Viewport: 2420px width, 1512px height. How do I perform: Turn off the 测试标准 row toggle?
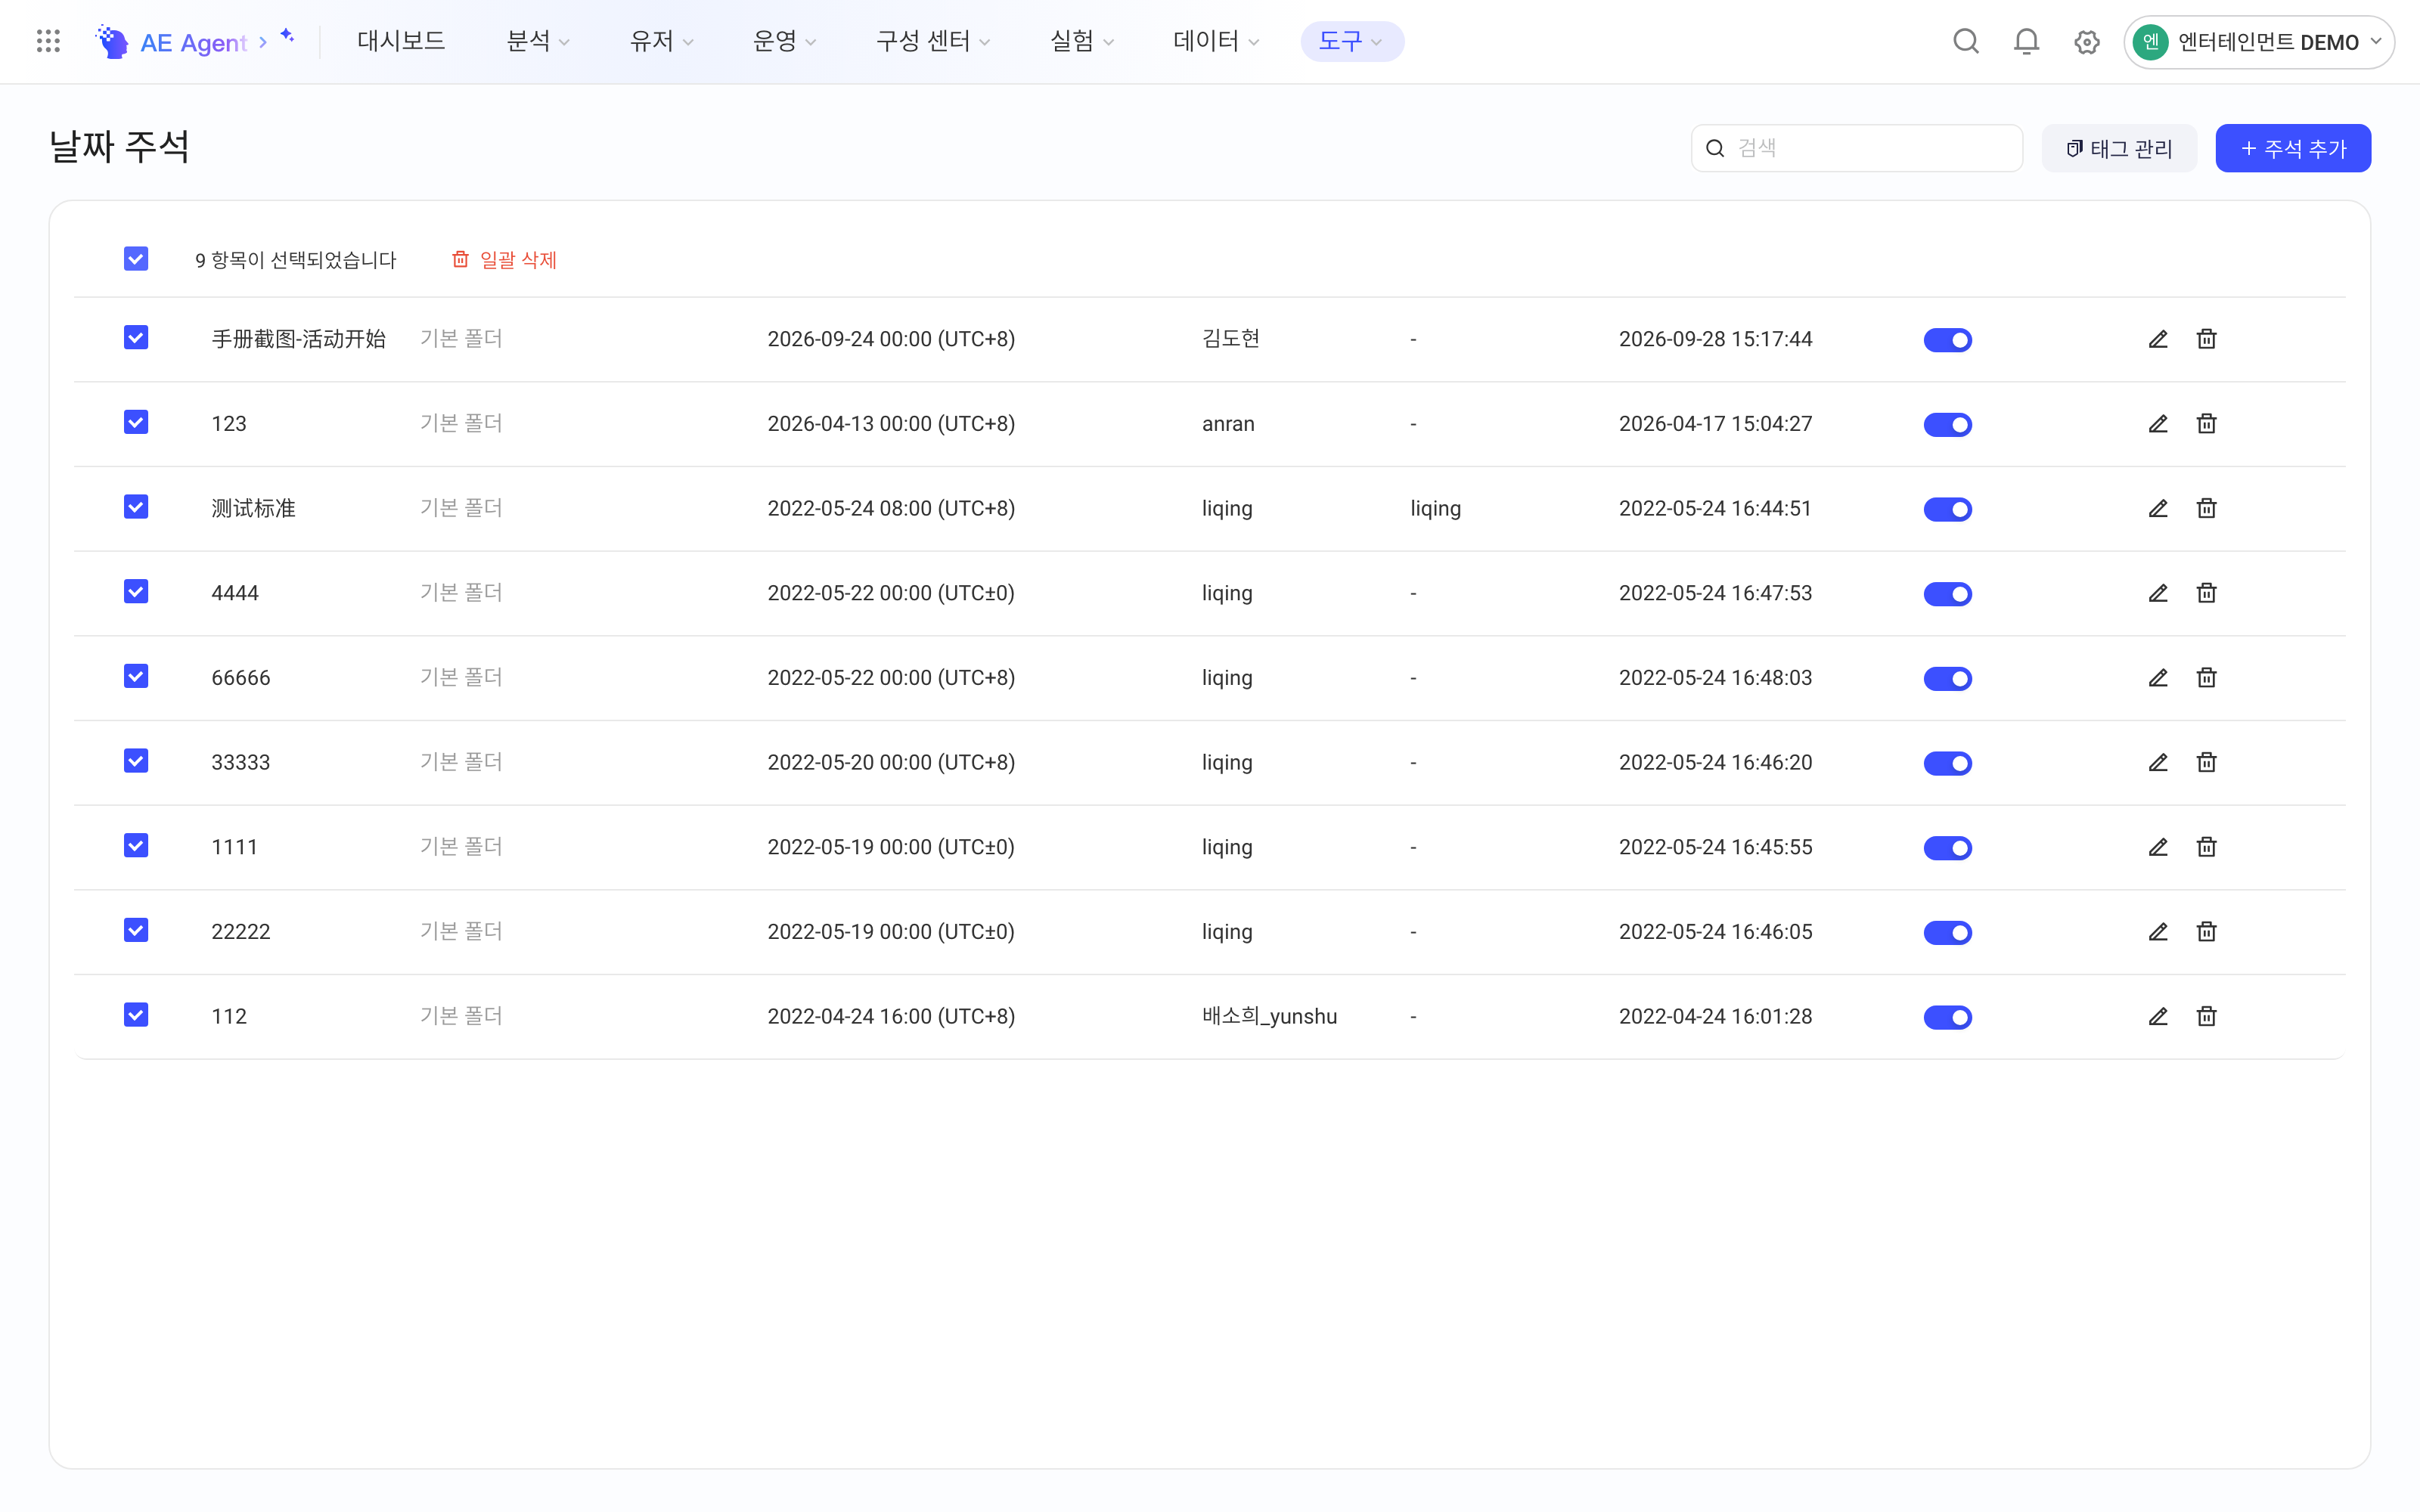pos(1947,509)
